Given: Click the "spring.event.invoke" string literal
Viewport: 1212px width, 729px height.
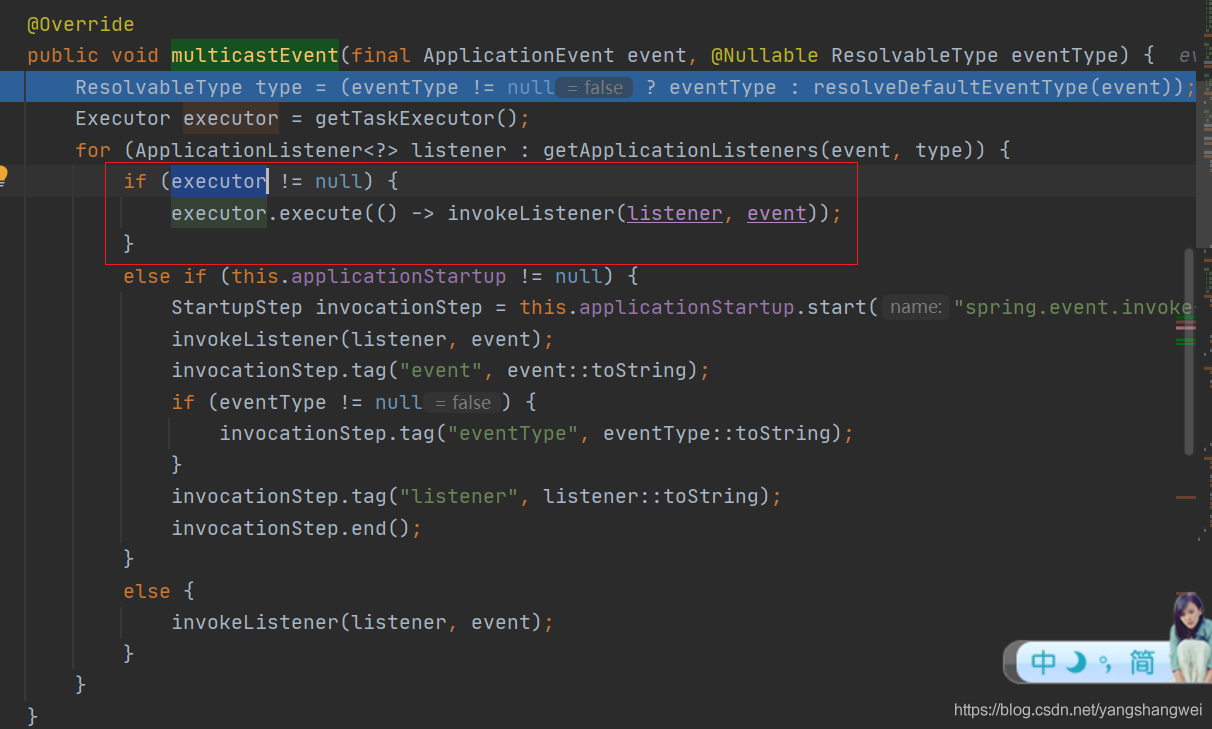Looking at the screenshot, I should coord(1075,307).
